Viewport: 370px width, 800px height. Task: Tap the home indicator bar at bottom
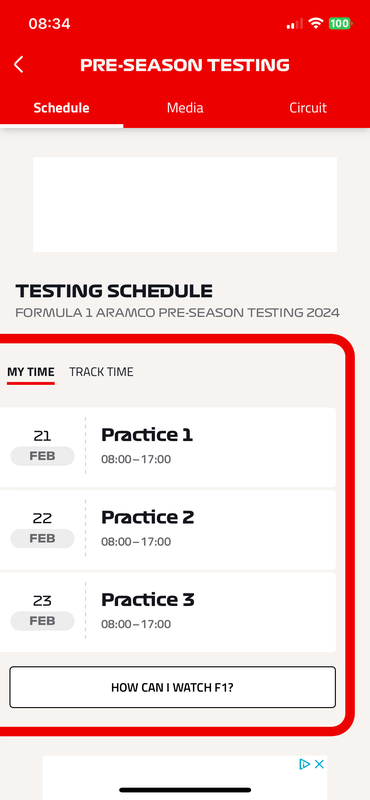(185, 790)
